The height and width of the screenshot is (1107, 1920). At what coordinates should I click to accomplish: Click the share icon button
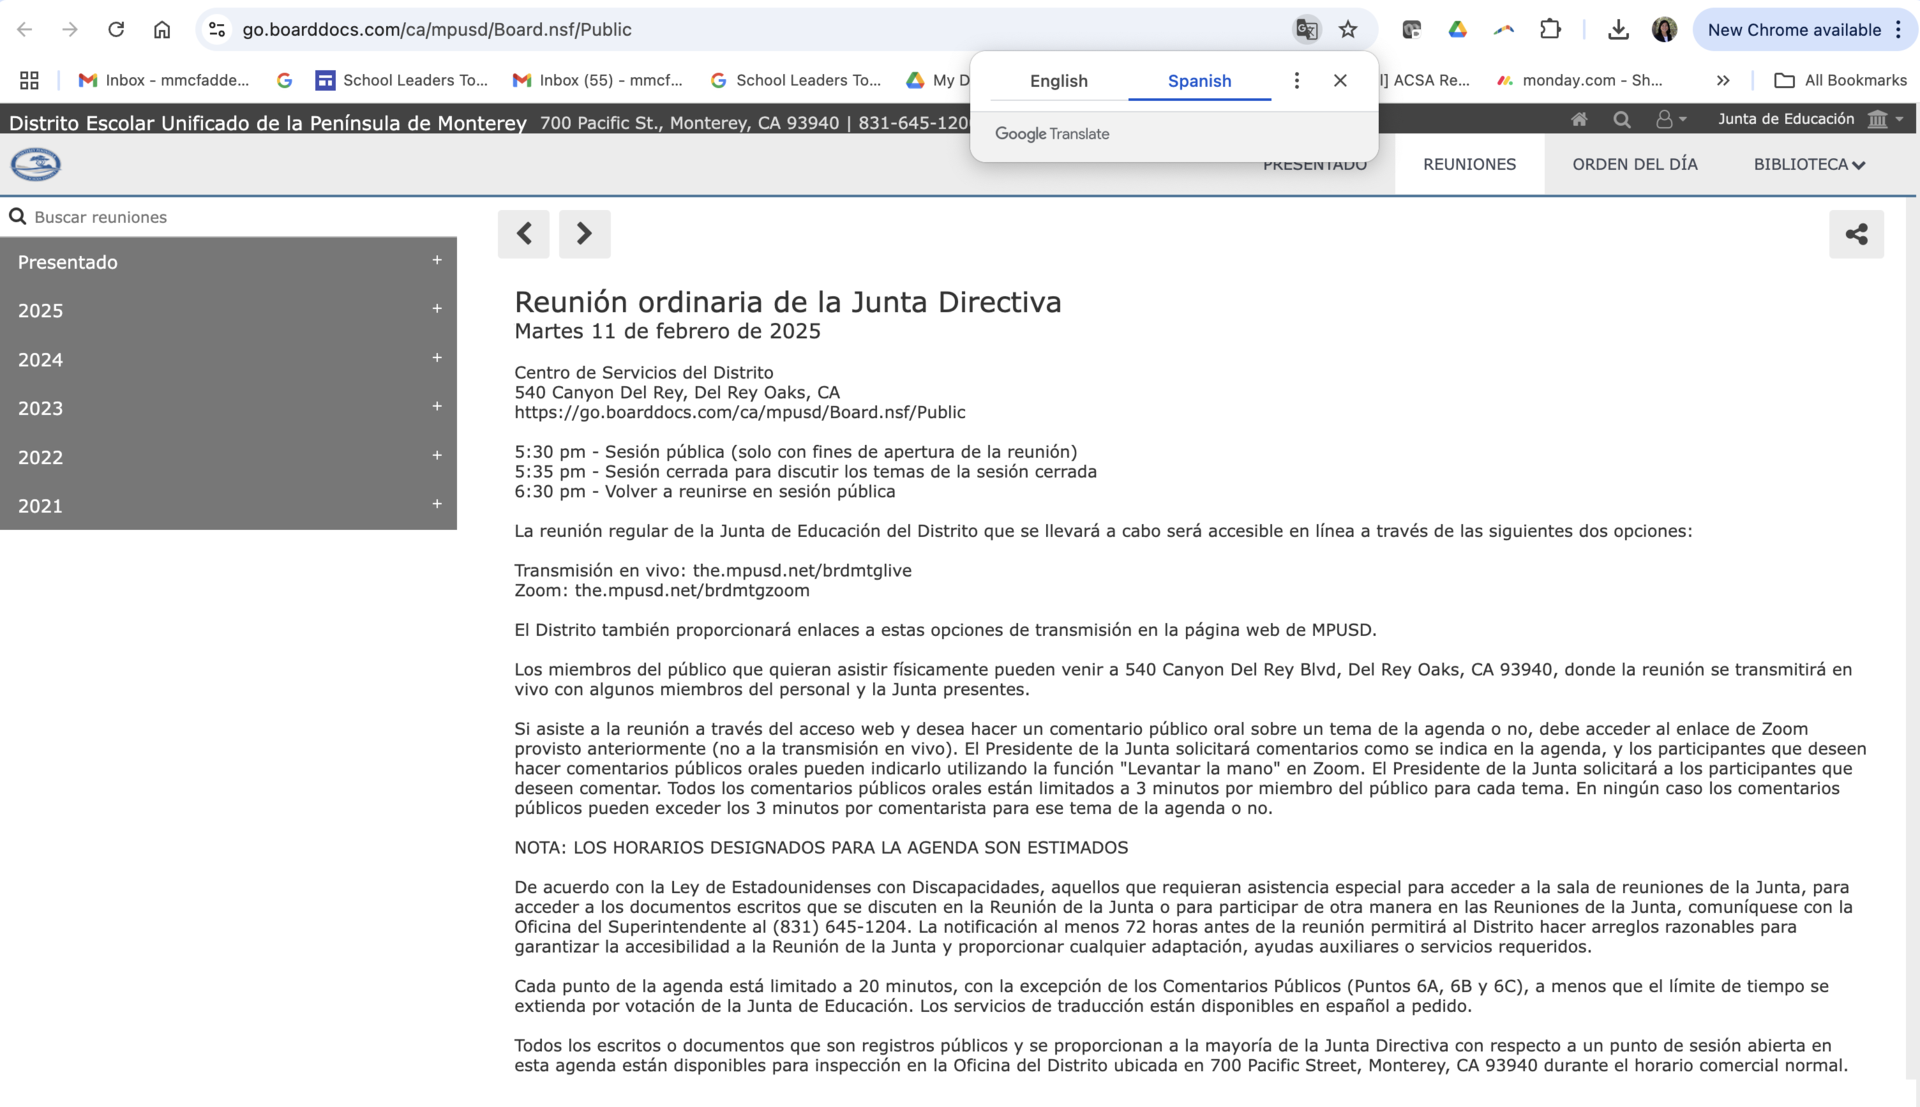(x=1856, y=234)
